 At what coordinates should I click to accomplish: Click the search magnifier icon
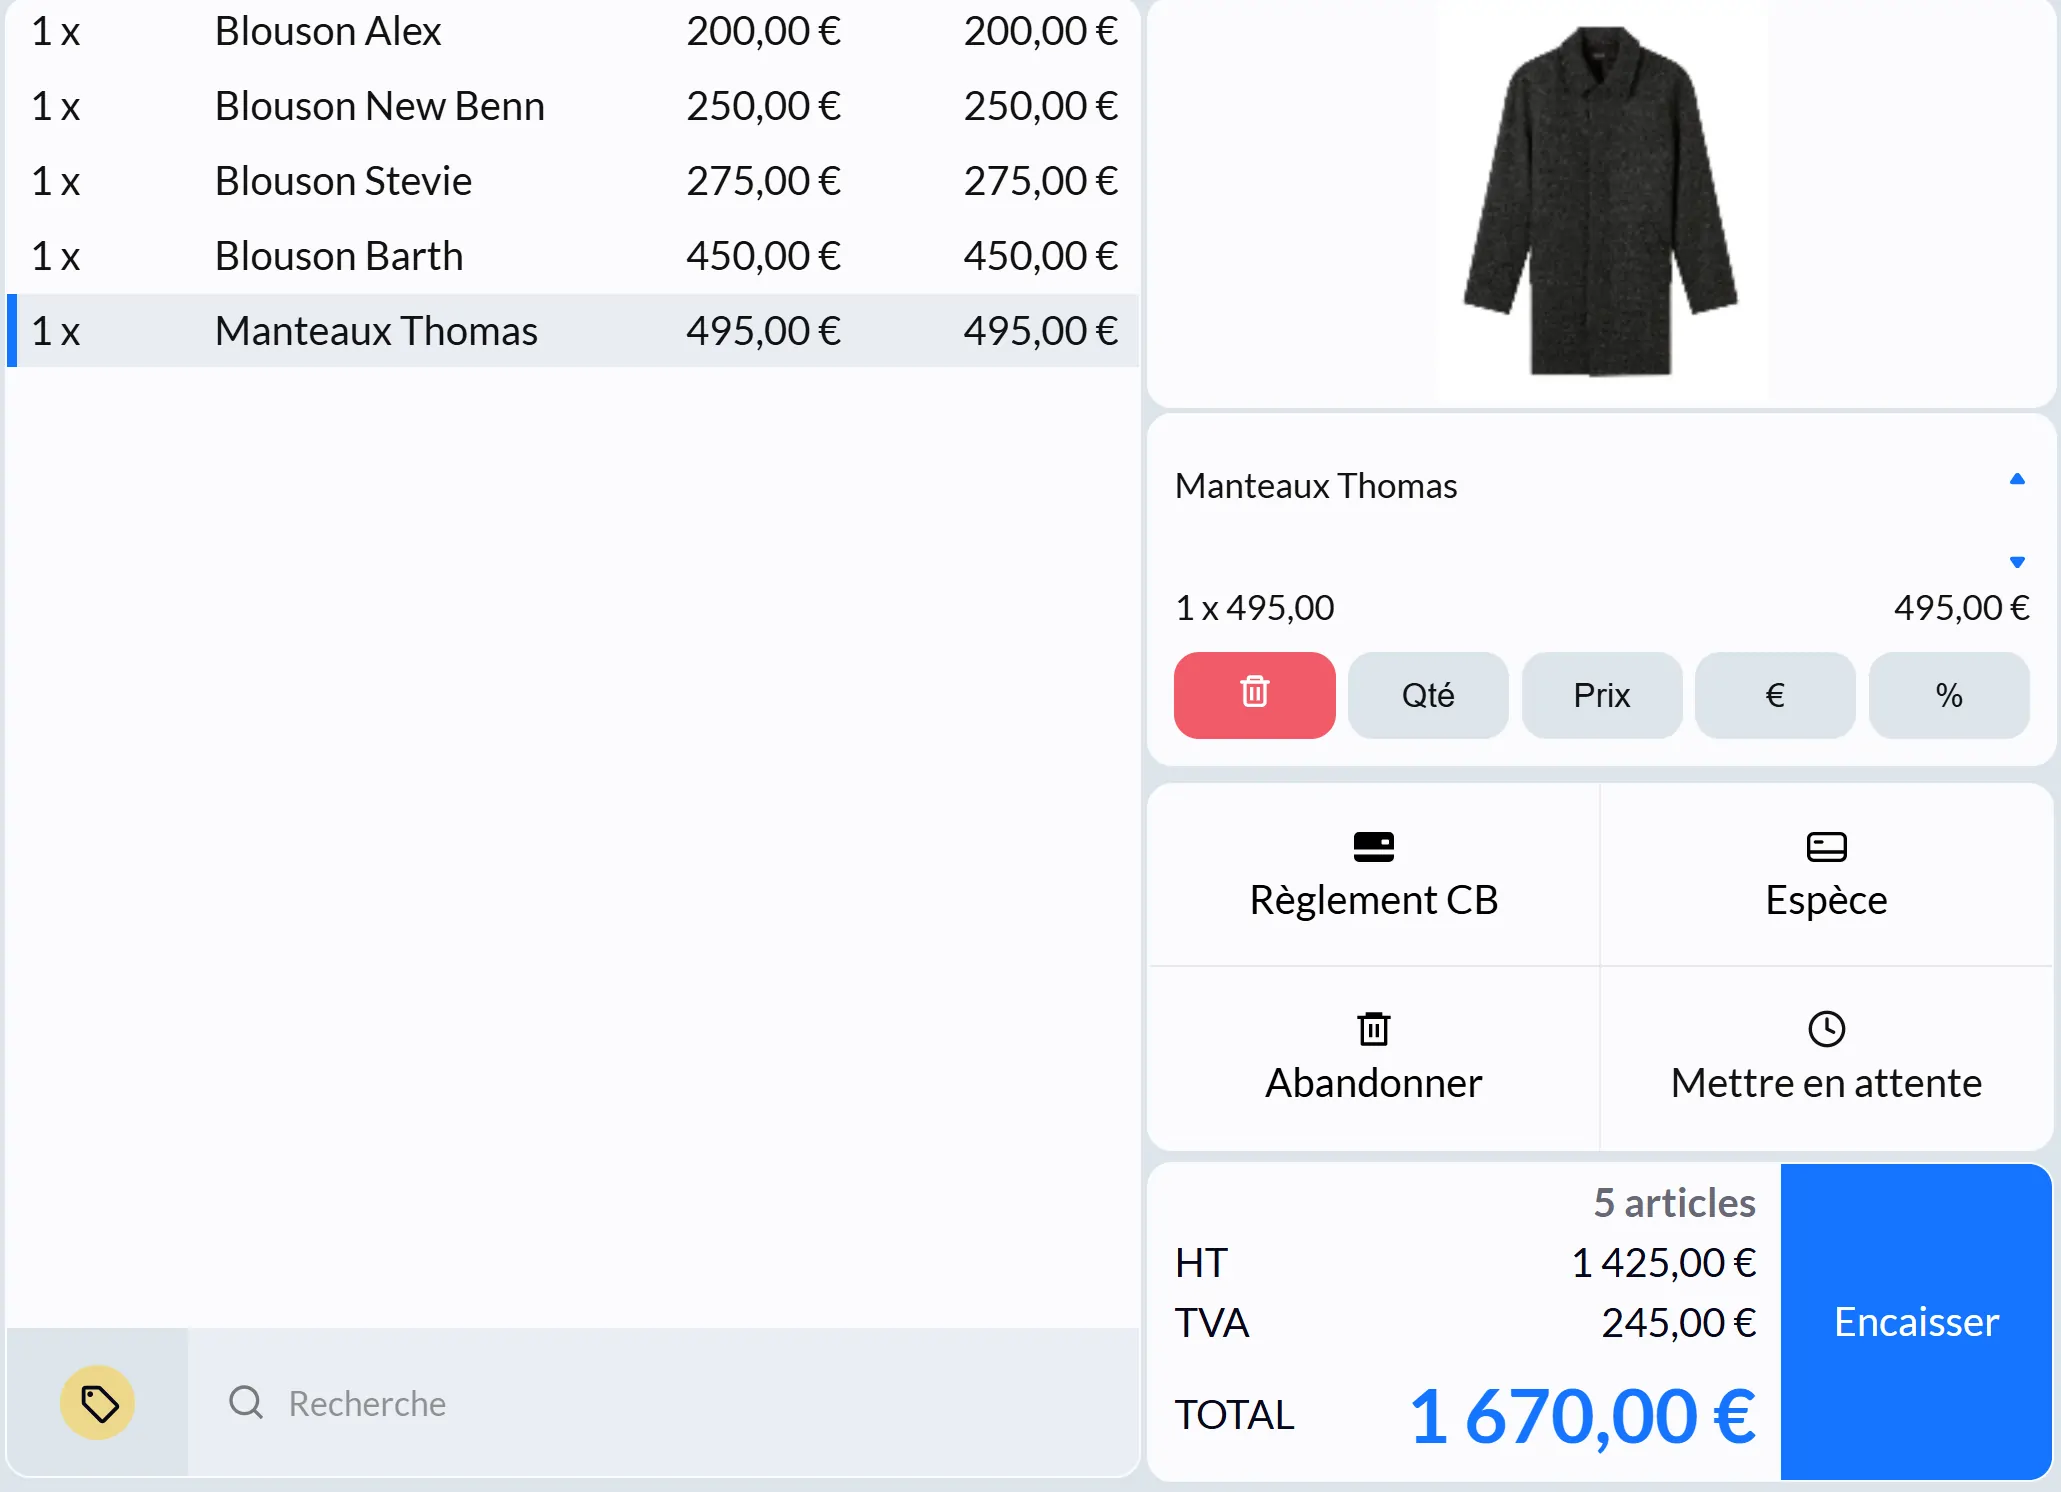246,1403
